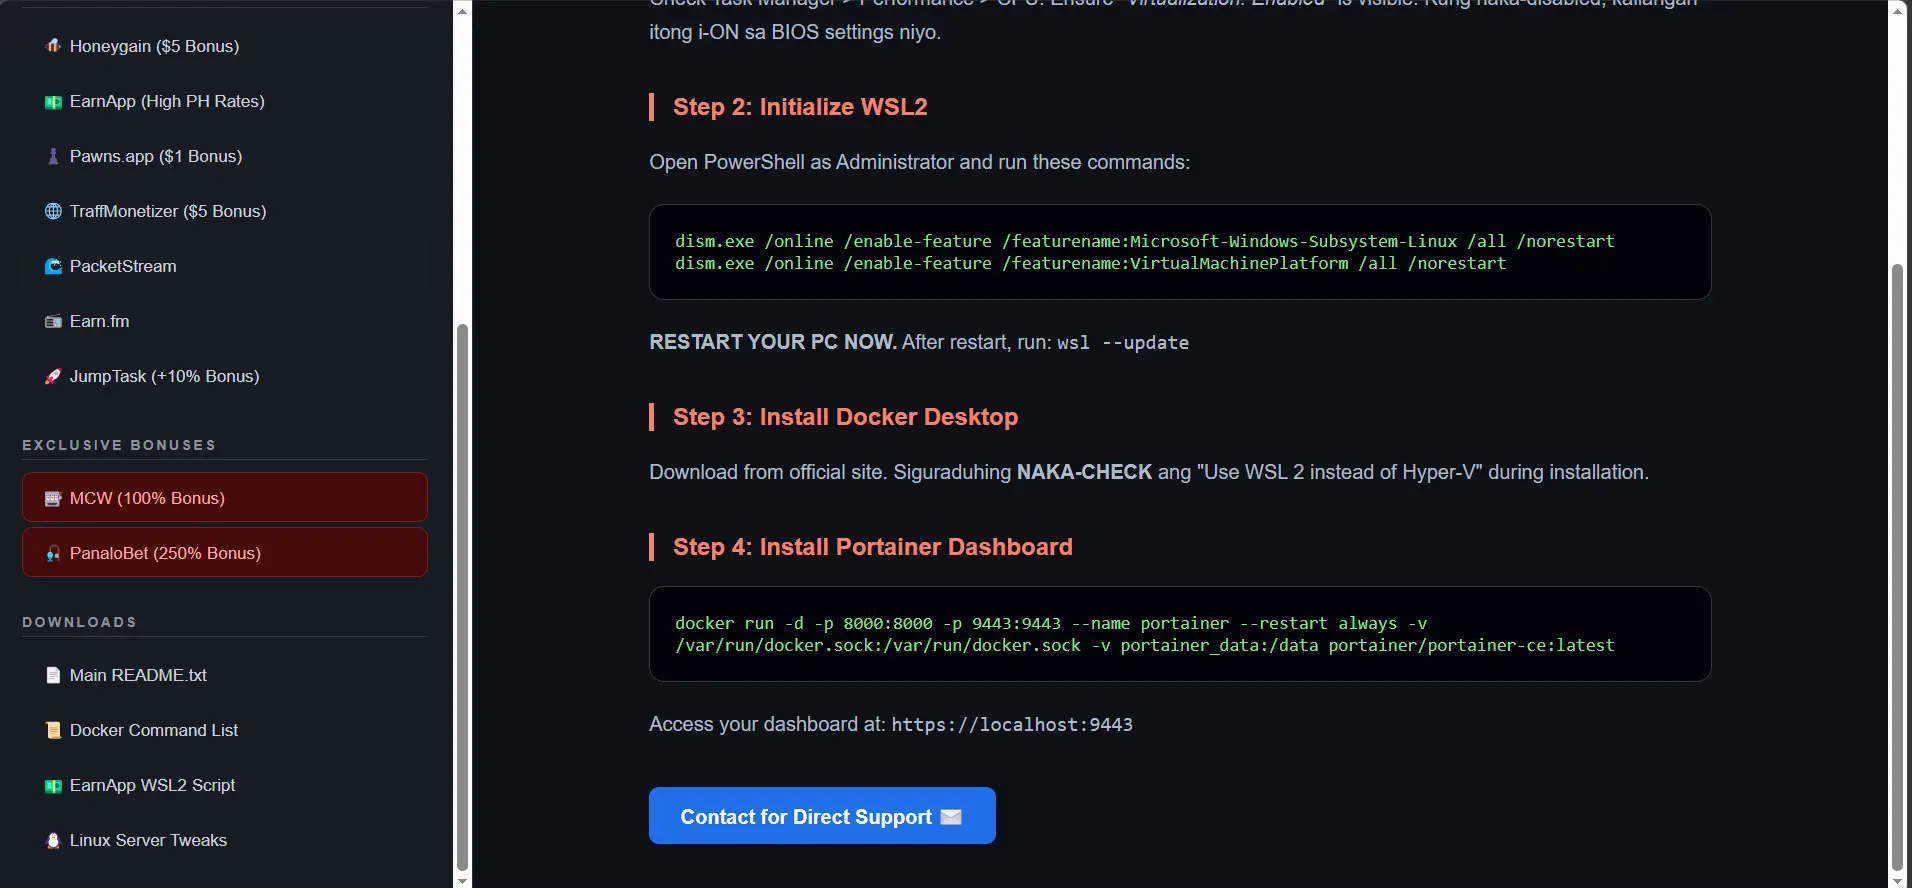The height and width of the screenshot is (888, 1912).
Task: Click the MCW slot machine icon
Action: [53, 498]
